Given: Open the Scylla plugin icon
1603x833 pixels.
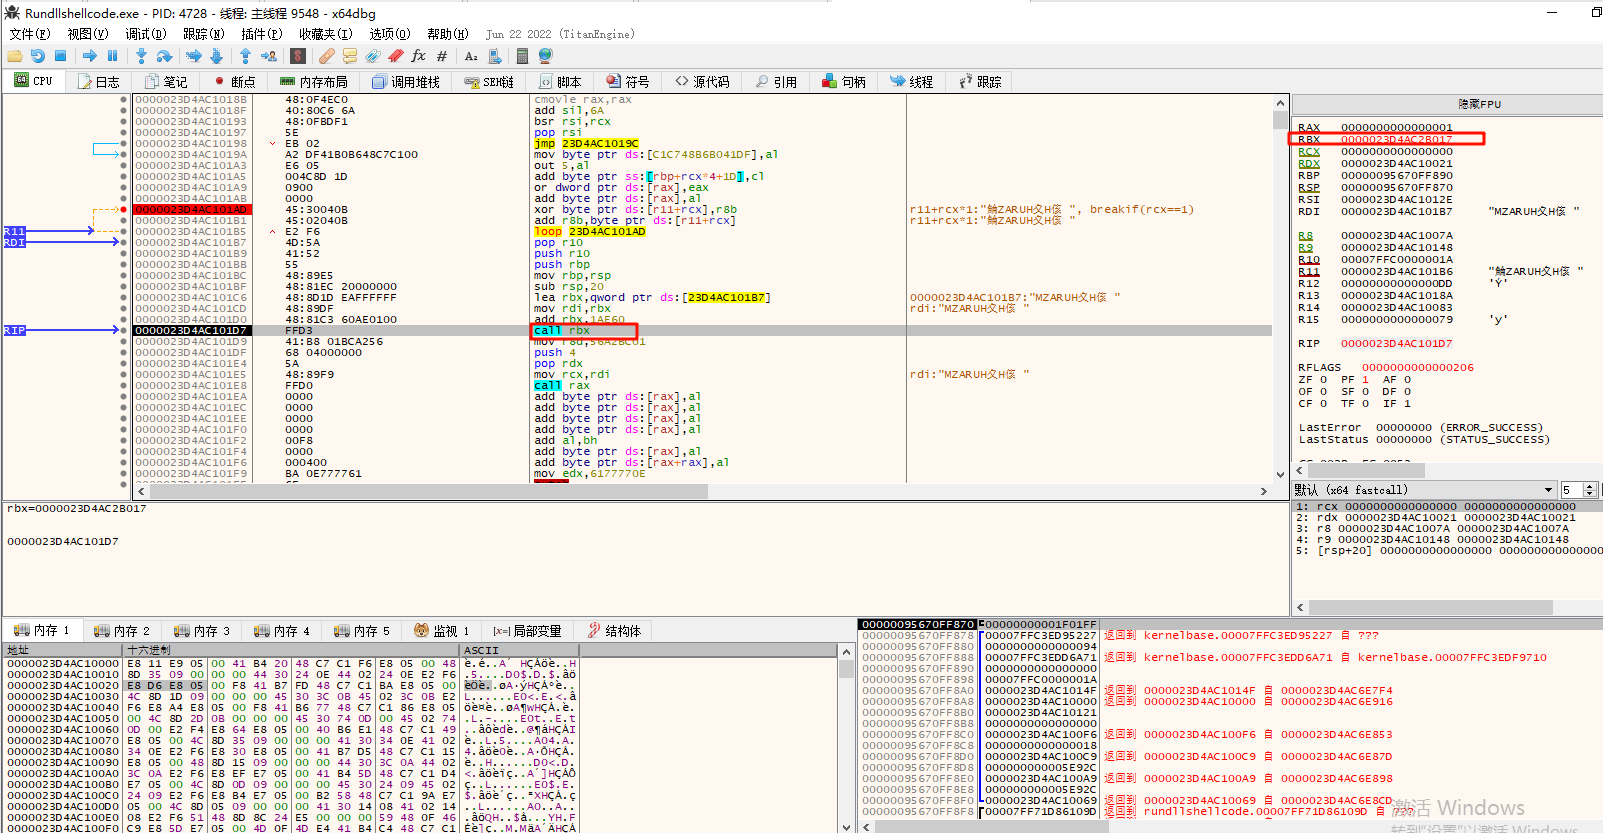Looking at the screenshot, I should click(298, 56).
